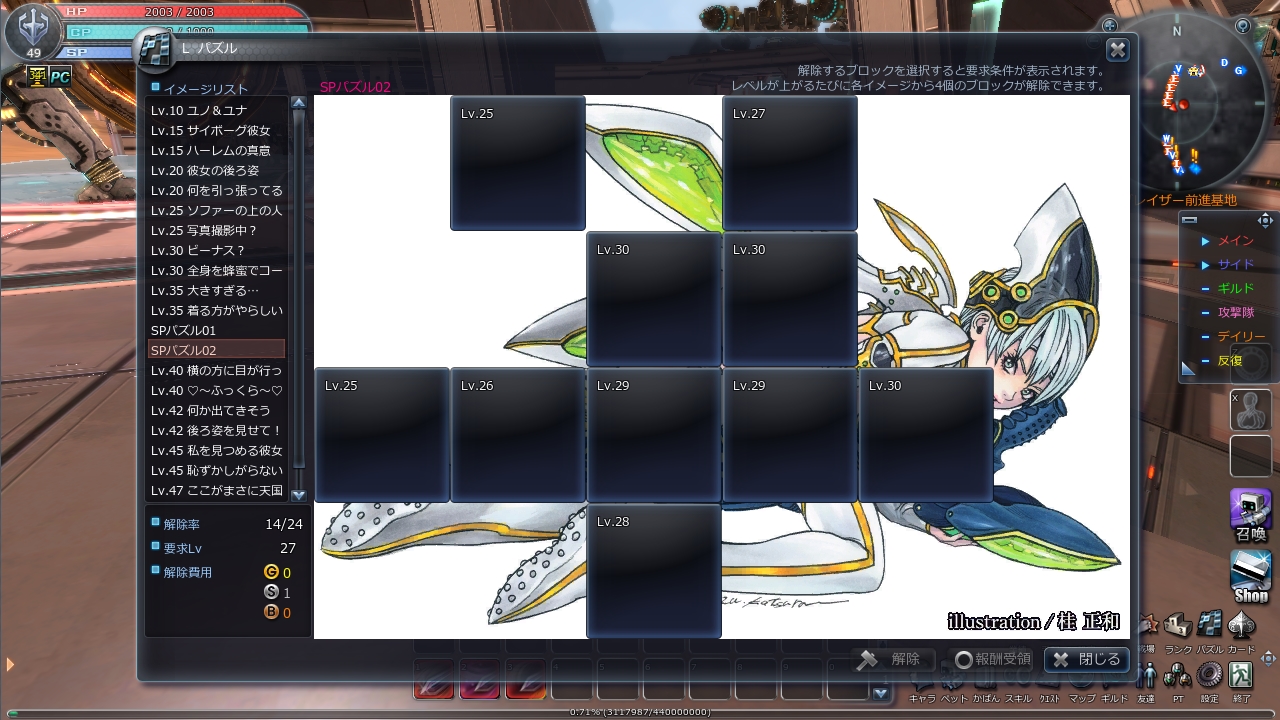
Task: Select the Lv.27 puzzle block
Action: pos(790,163)
